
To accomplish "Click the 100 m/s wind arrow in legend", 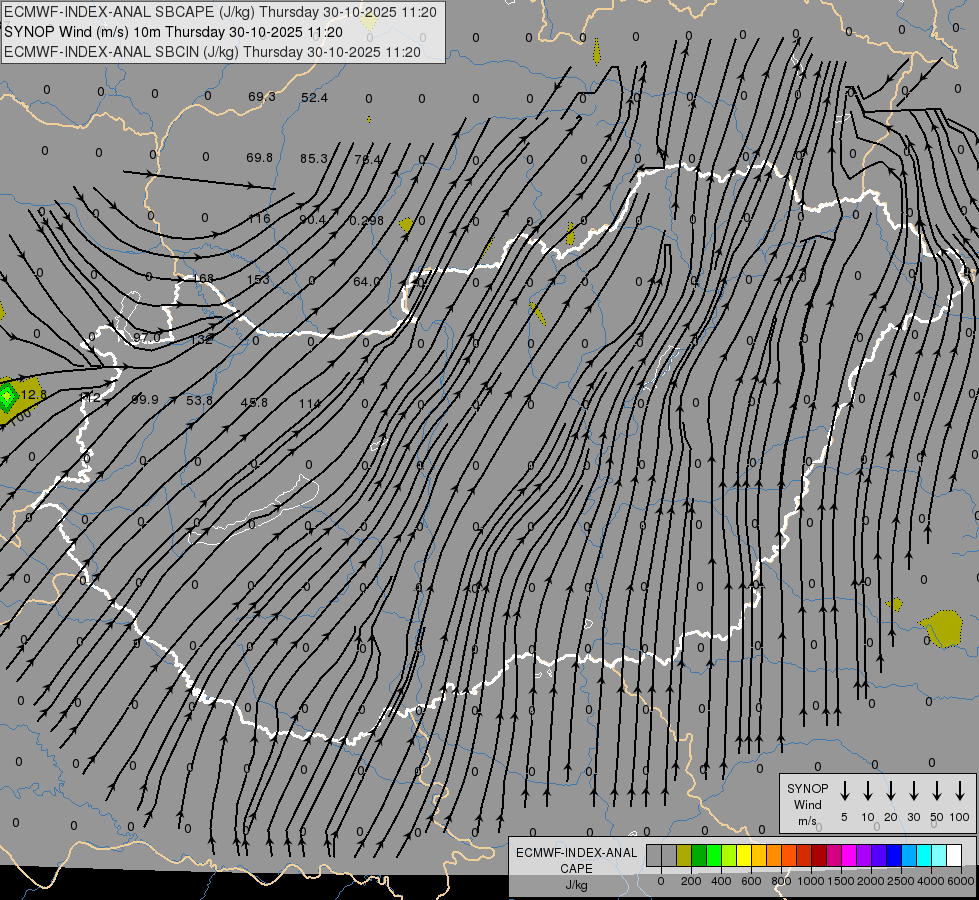I will pos(960,791).
